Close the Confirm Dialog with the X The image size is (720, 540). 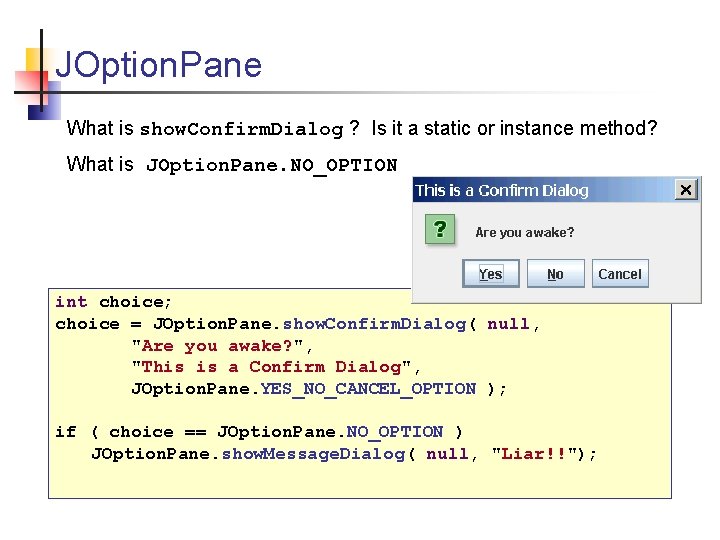(686, 190)
